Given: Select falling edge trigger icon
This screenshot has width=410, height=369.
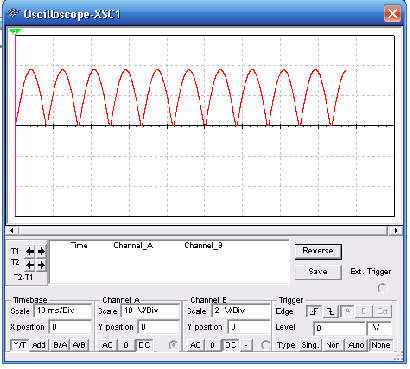Looking at the screenshot, I should (x=330, y=311).
